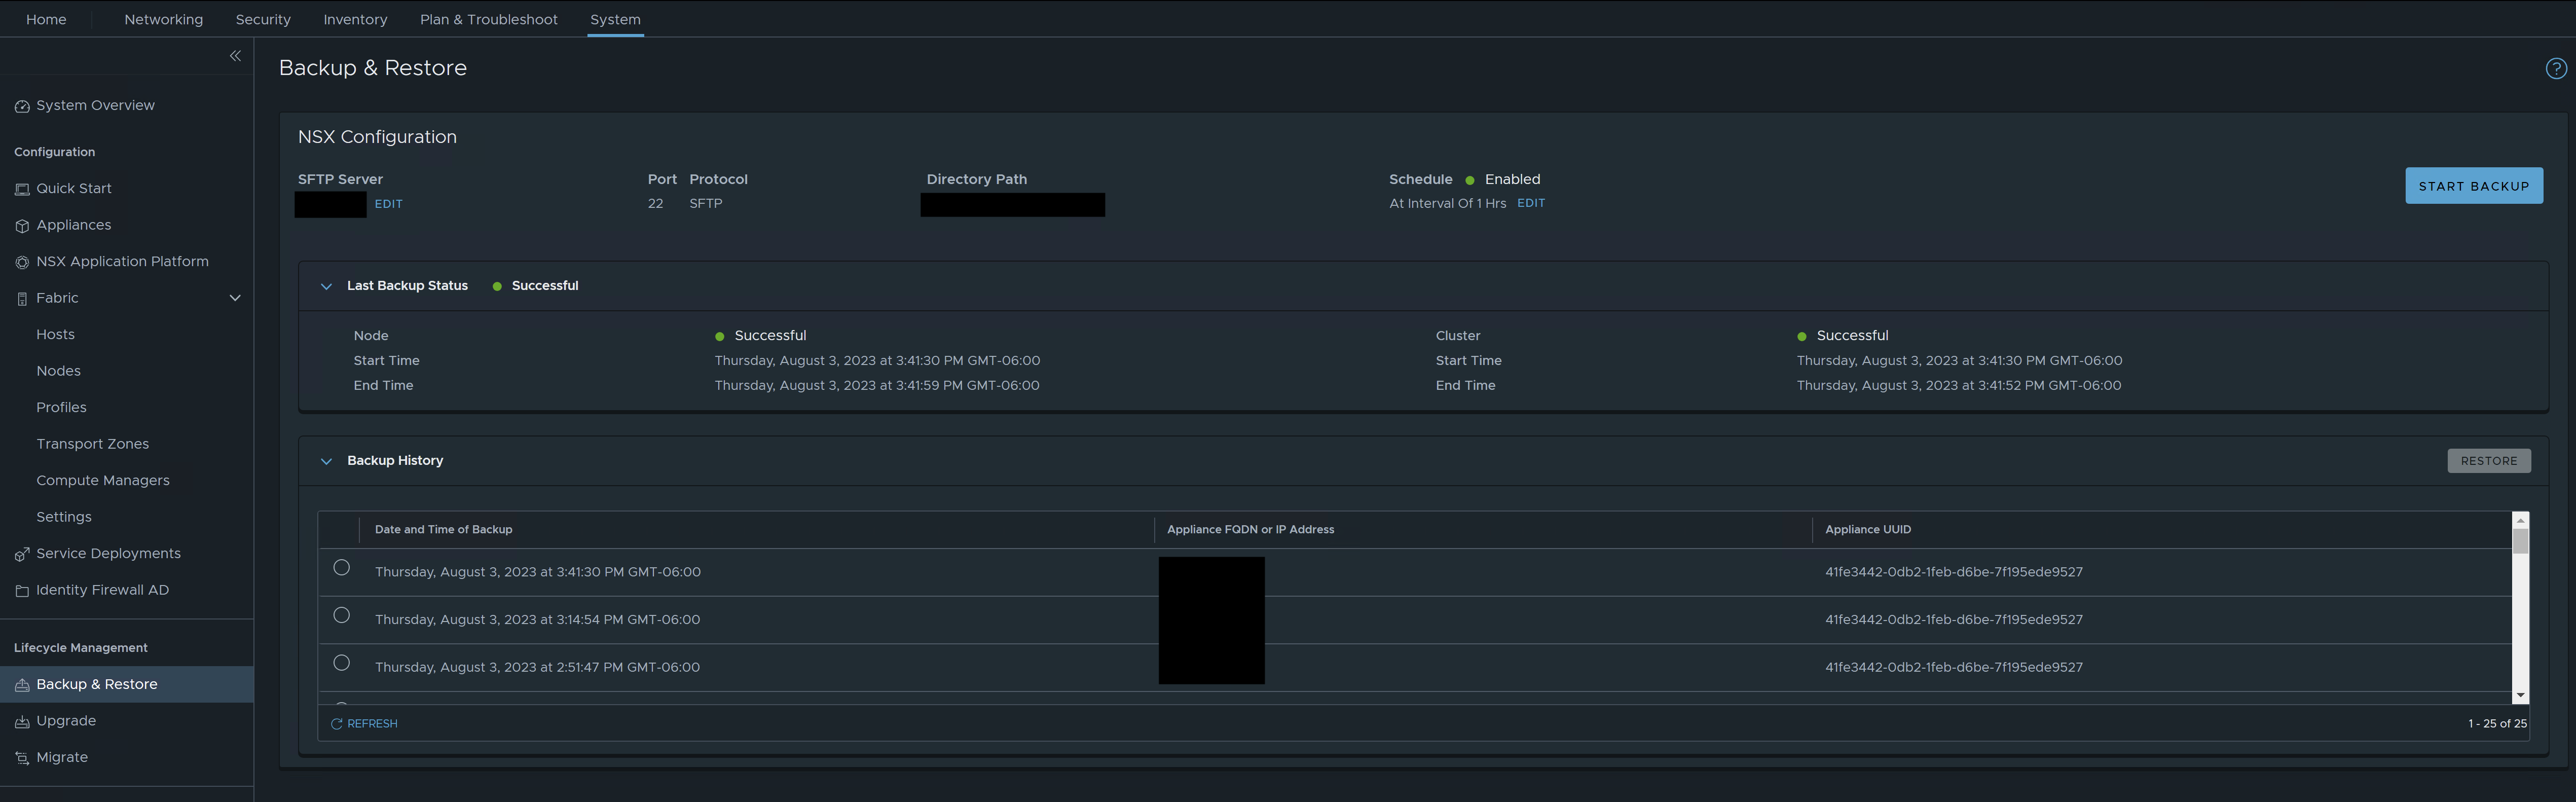
Task: Open Upgrade under Lifecycle Management
Action: tap(66, 721)
